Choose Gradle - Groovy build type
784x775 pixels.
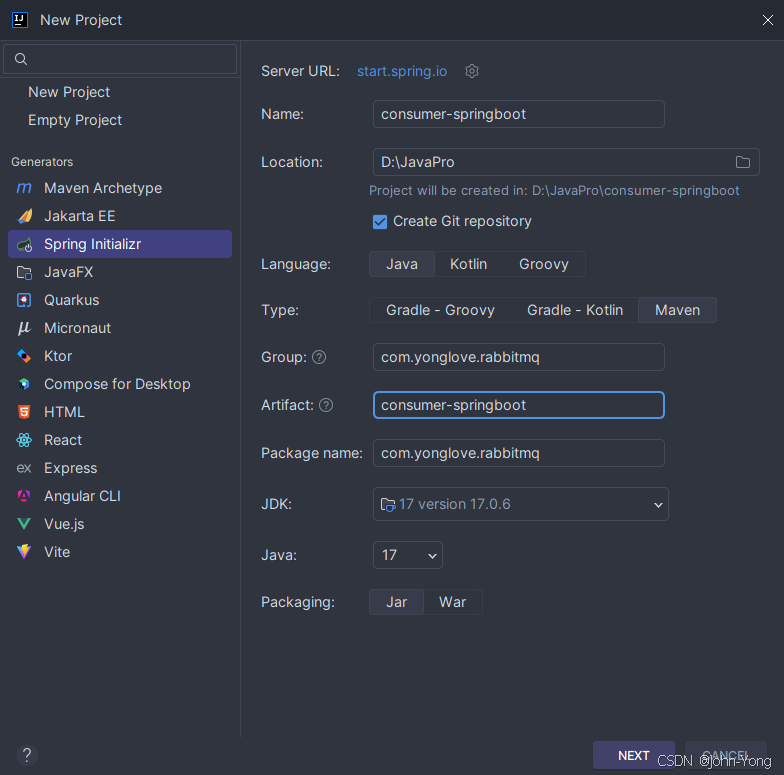[x=440, y=310]
